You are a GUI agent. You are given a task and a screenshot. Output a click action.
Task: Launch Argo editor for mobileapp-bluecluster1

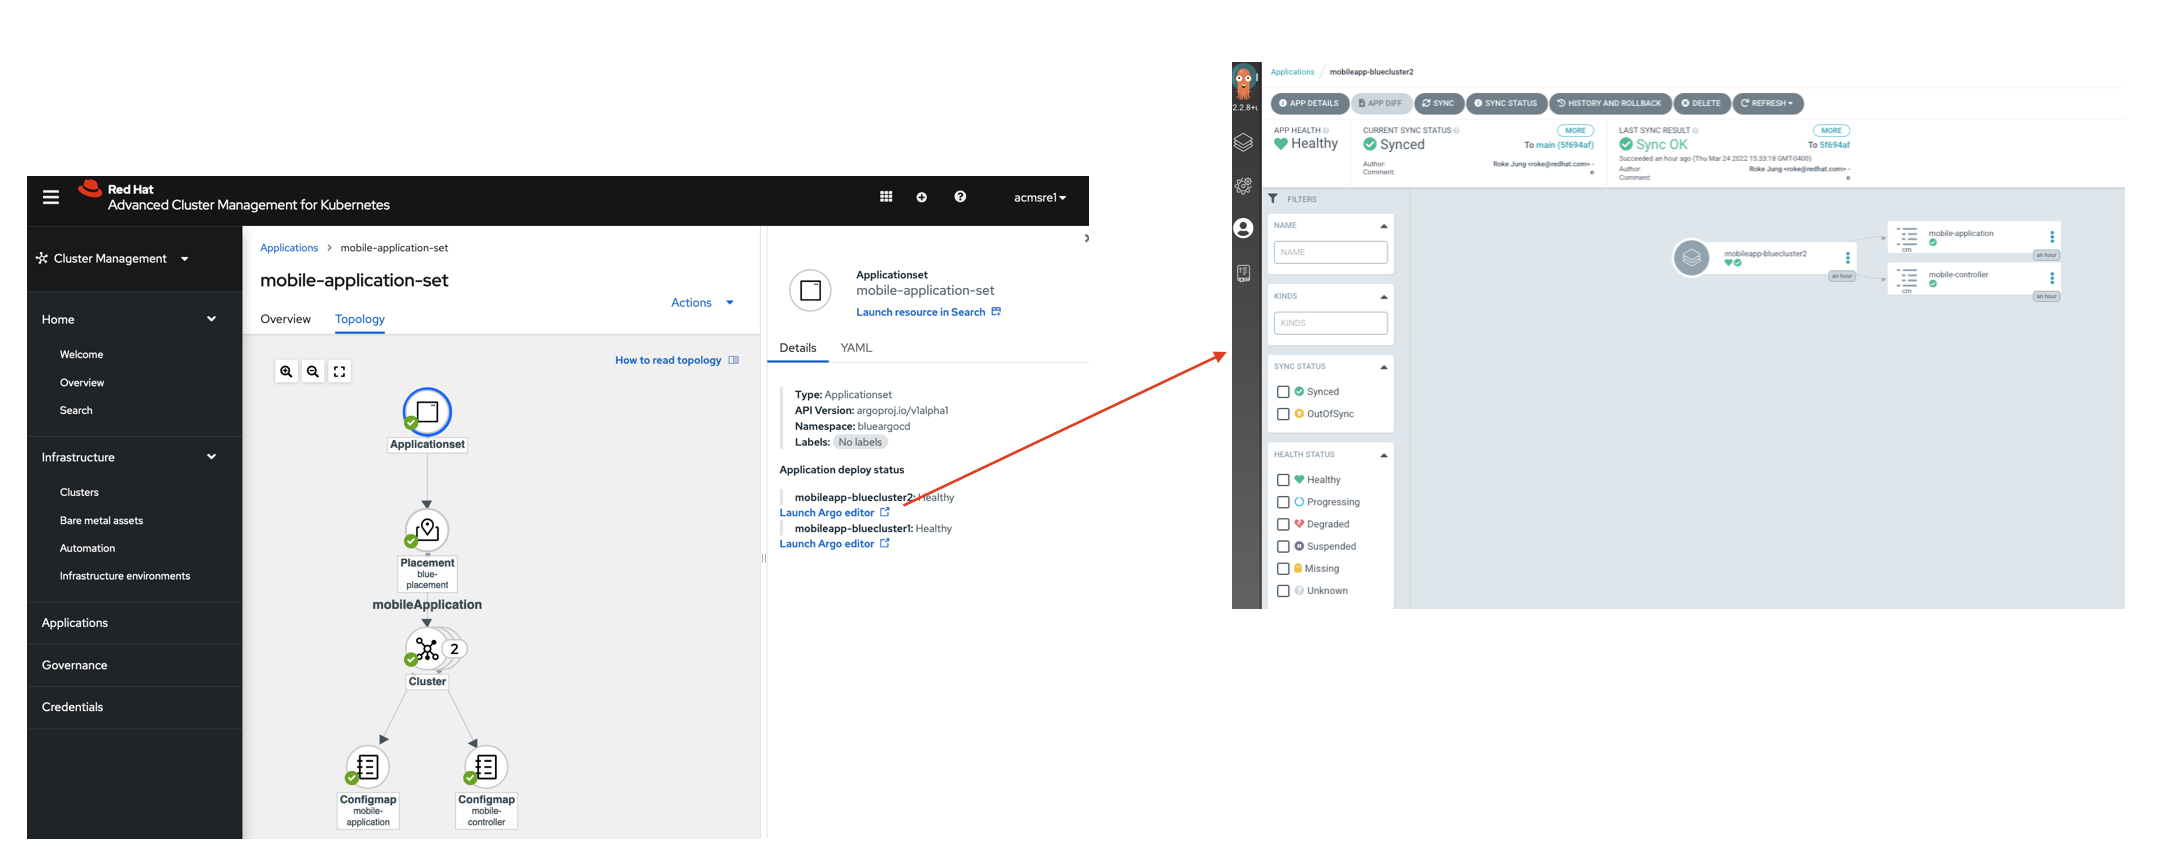[834, 544]
